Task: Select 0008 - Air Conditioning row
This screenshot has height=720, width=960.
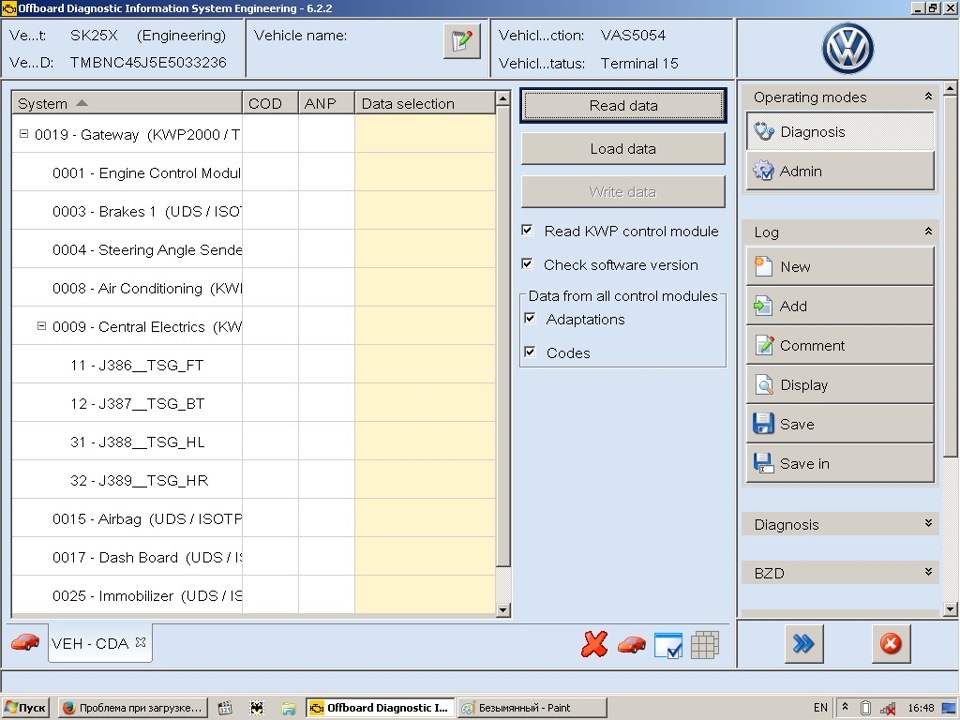Action: click(x=253, y=288)
